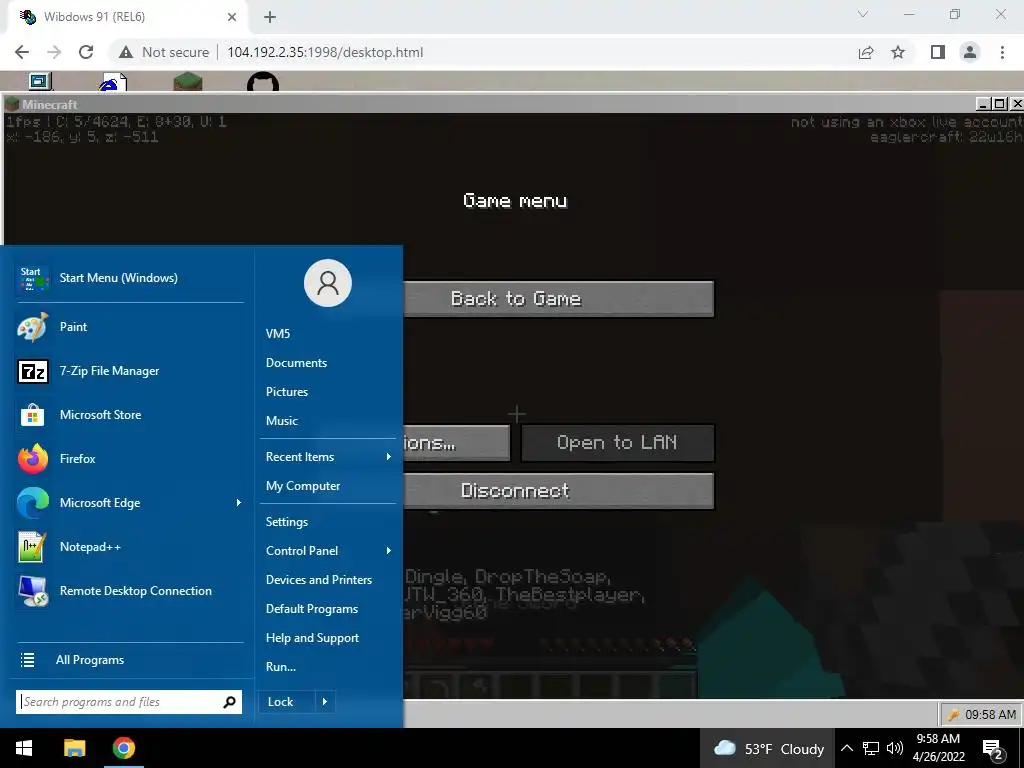Open Chrome three-dot menu
The height and width of the screenshot is (768, 1024).
[x=1002, y=52]
